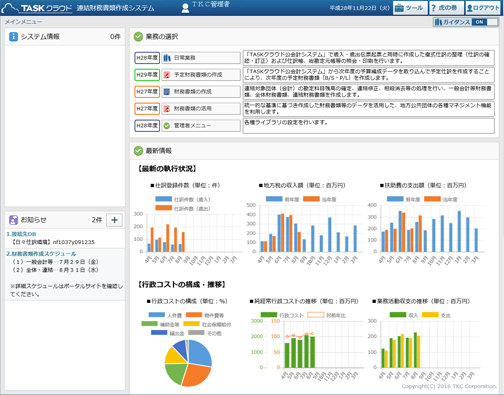The height and width of the screenshot is (395, 504).
Task: Click the ログアウト logout button
Action: (x=483, y=8)
